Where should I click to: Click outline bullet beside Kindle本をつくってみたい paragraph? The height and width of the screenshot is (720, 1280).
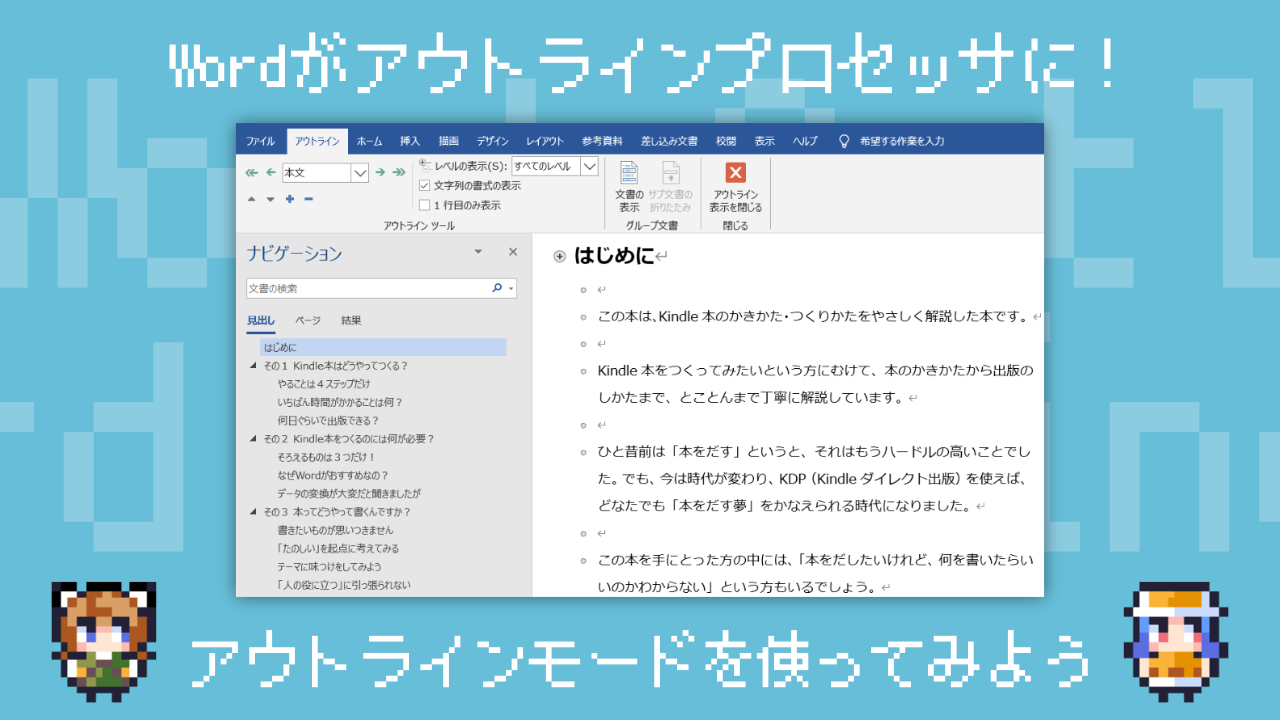point(583,371)
